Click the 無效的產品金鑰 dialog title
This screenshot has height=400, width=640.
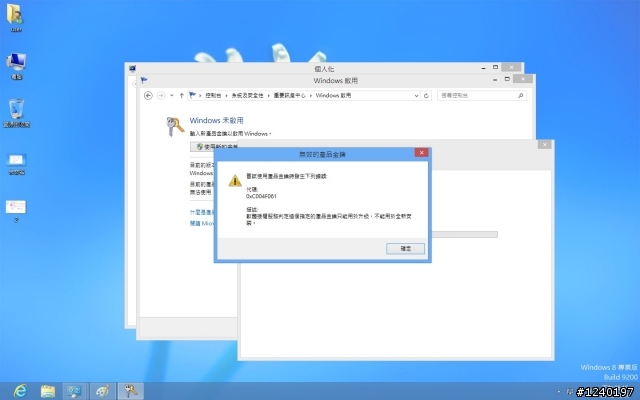[x=322, y=154]
